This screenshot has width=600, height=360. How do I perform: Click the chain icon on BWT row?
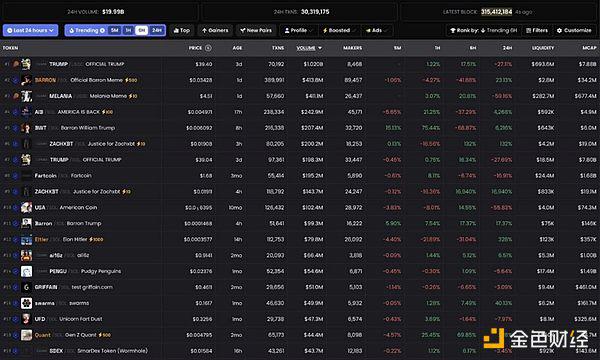point(15,128)
